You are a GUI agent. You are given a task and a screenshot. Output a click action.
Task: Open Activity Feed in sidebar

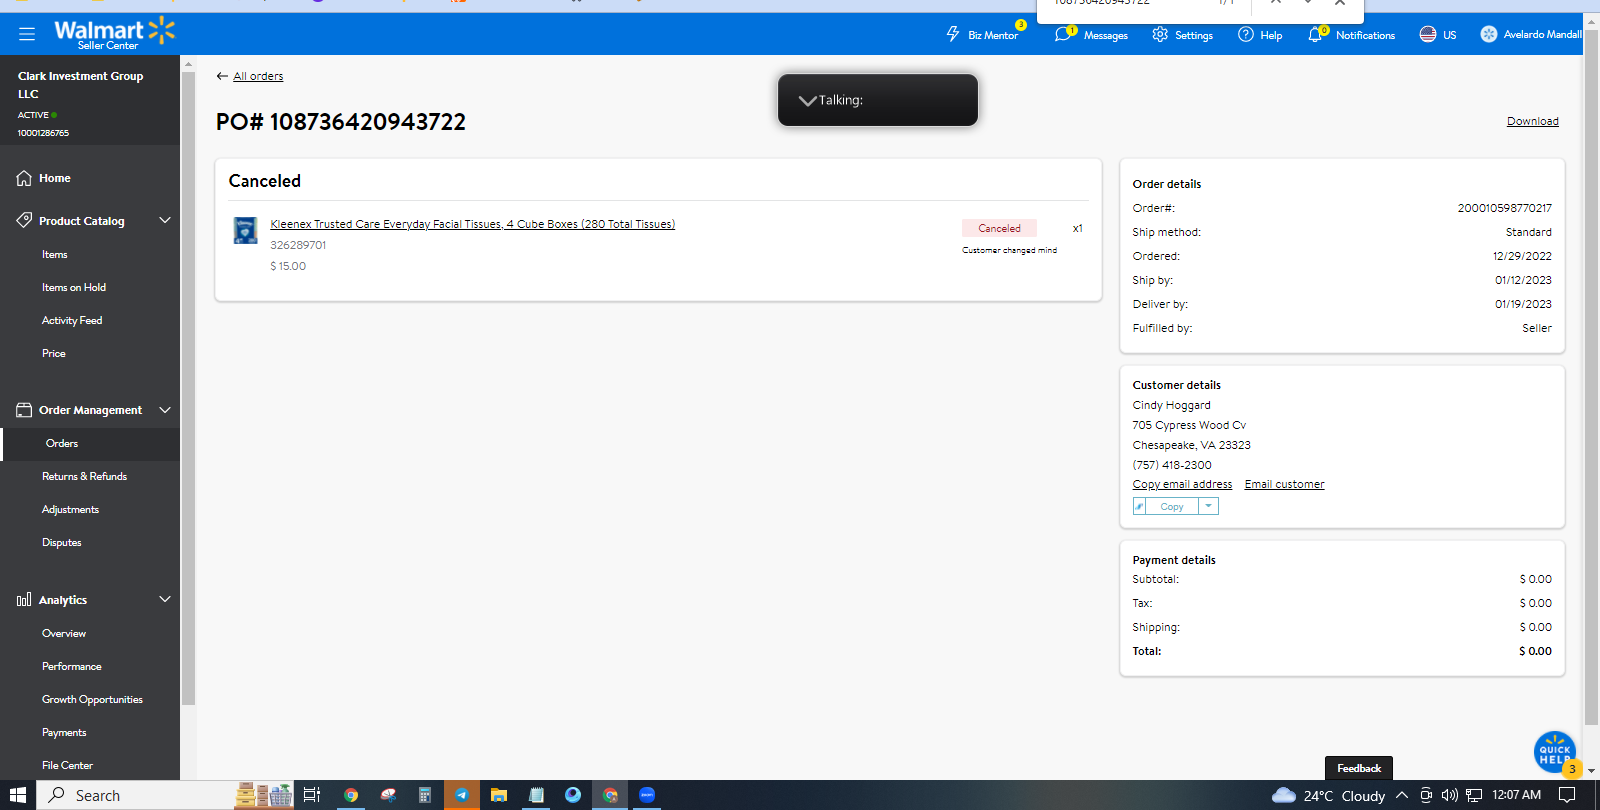point(72,320)
